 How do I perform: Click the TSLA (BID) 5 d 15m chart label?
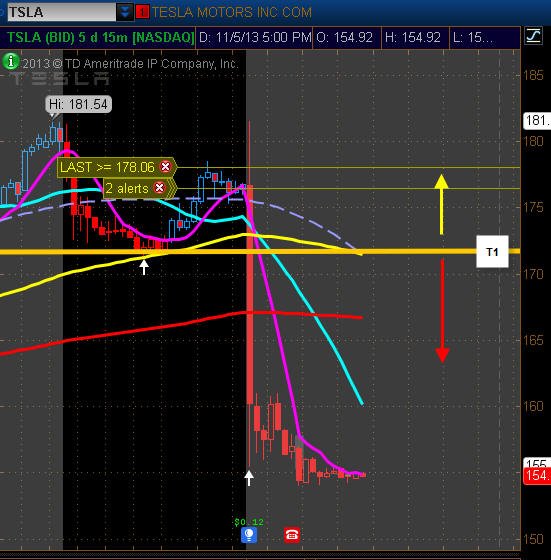point(100,37)
